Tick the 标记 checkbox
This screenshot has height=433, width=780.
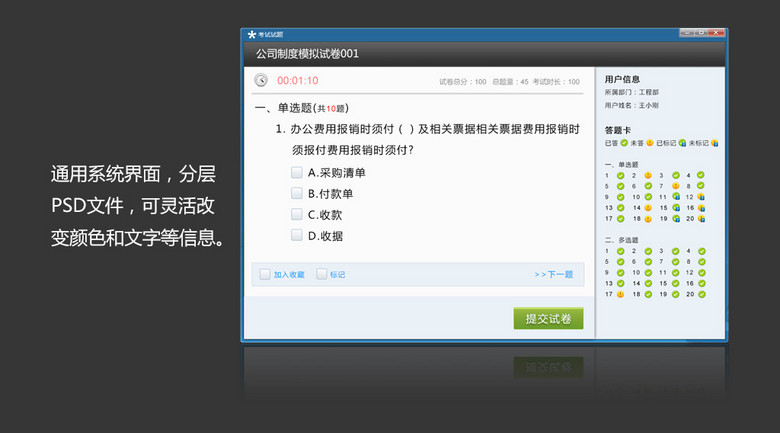[x=322, y=274]
